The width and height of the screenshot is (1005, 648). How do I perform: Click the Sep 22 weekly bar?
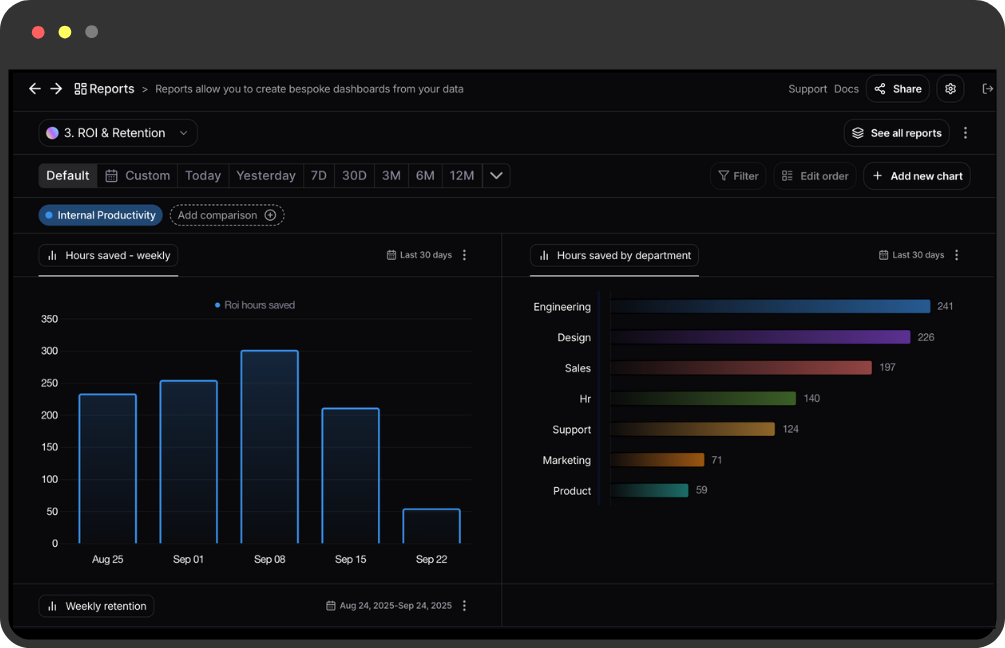coord(431,526)
